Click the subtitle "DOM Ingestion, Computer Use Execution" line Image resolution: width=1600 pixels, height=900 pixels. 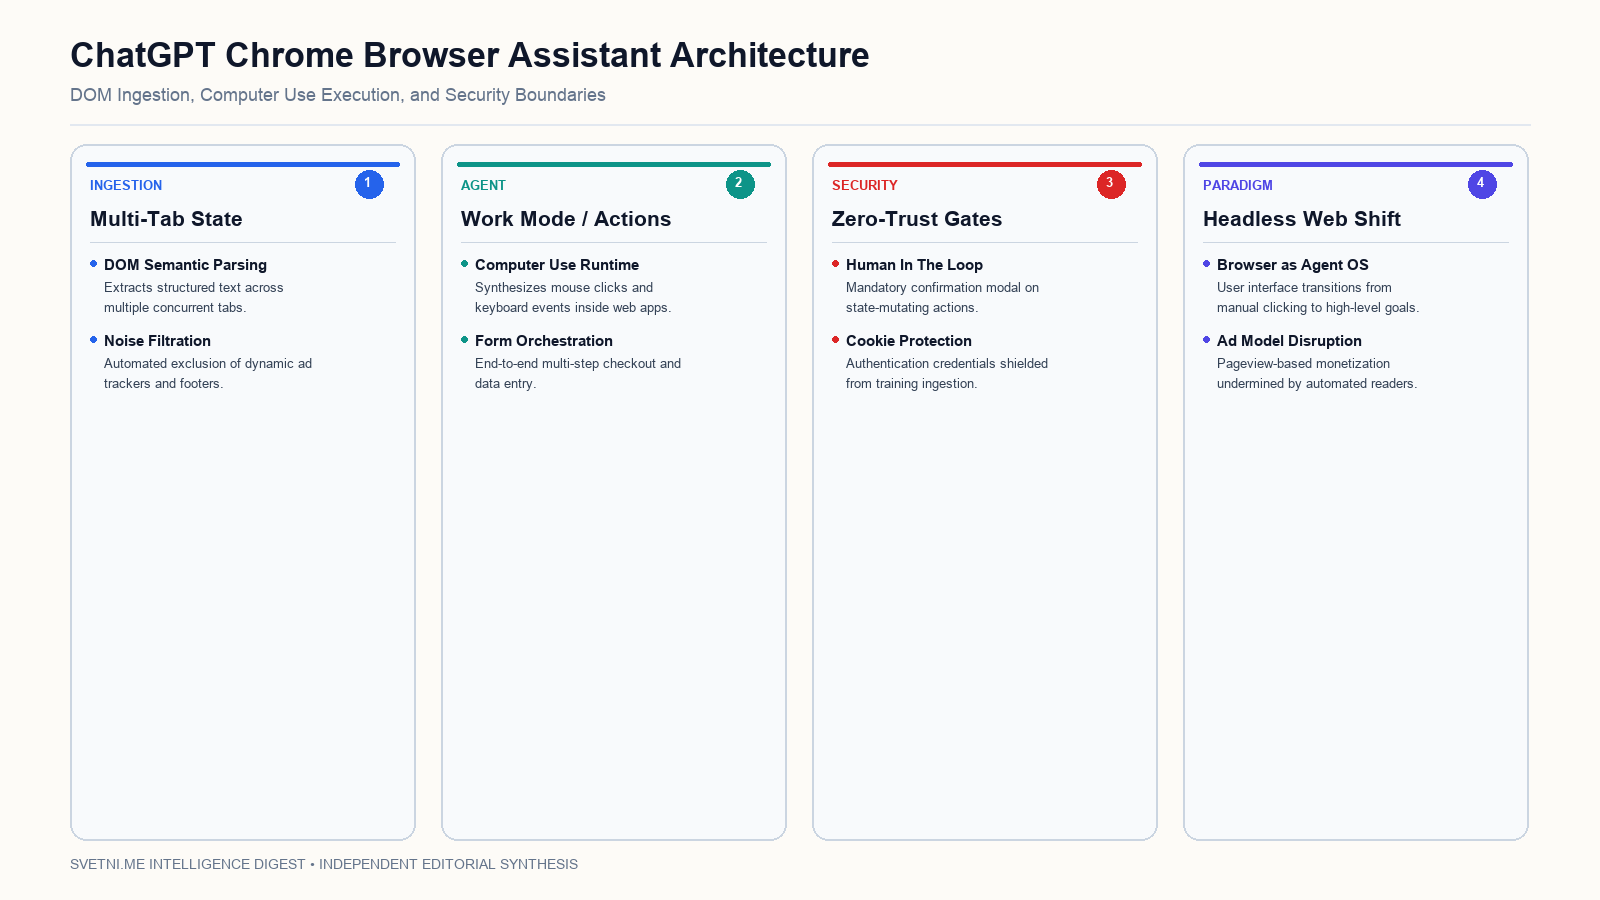coord(338,95)
